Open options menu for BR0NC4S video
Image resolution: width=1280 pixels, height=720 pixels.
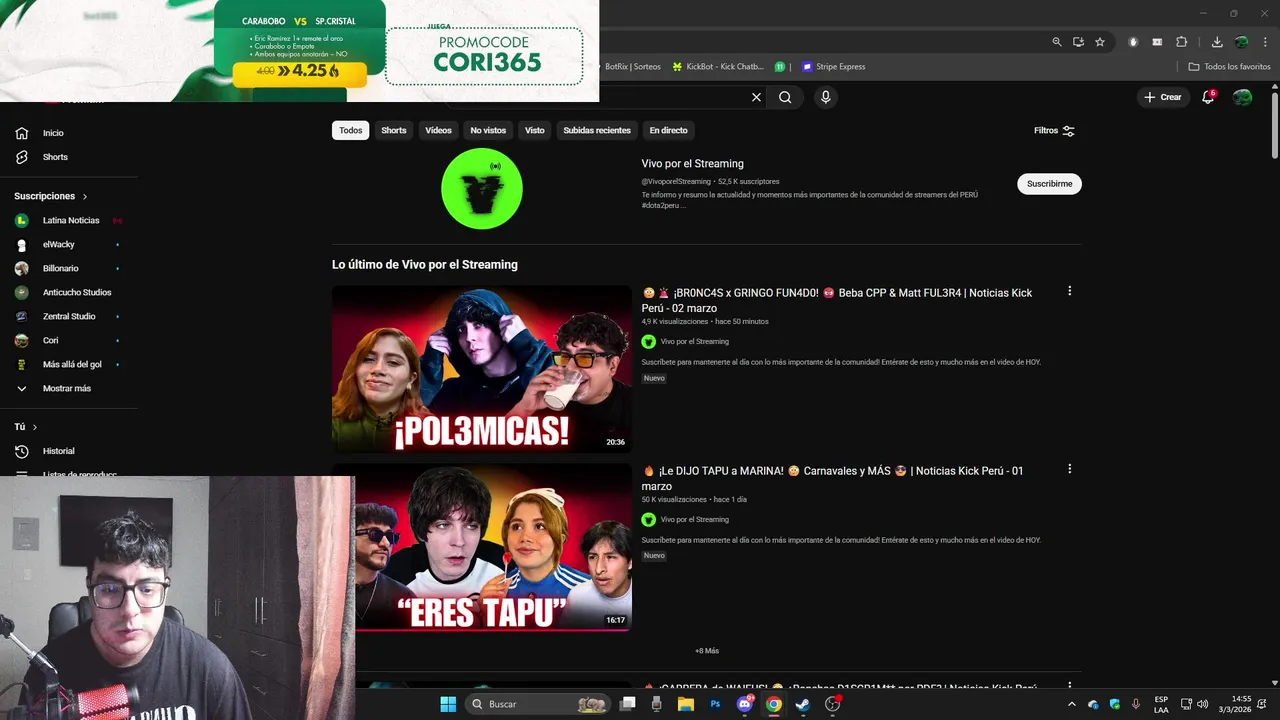click(x=1069, y=291)
